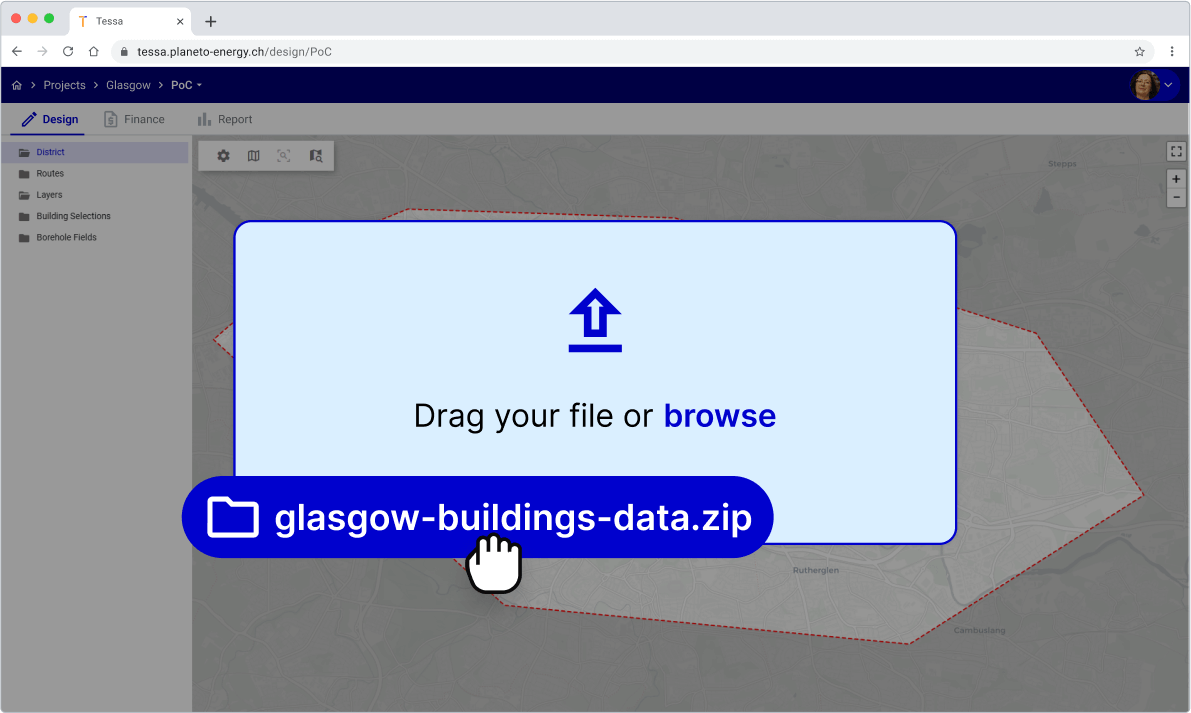The height and width of the screenshot is (713, 1191).
Task: Select the basemap layers icon in the toolbar
Action: tap(253, 156)
